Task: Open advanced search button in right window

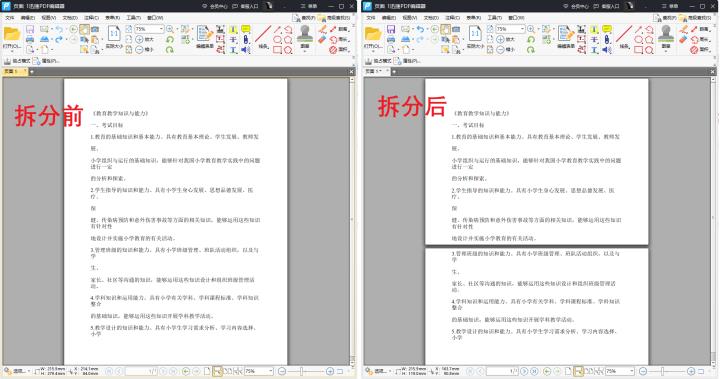Action: coord(694,17)
